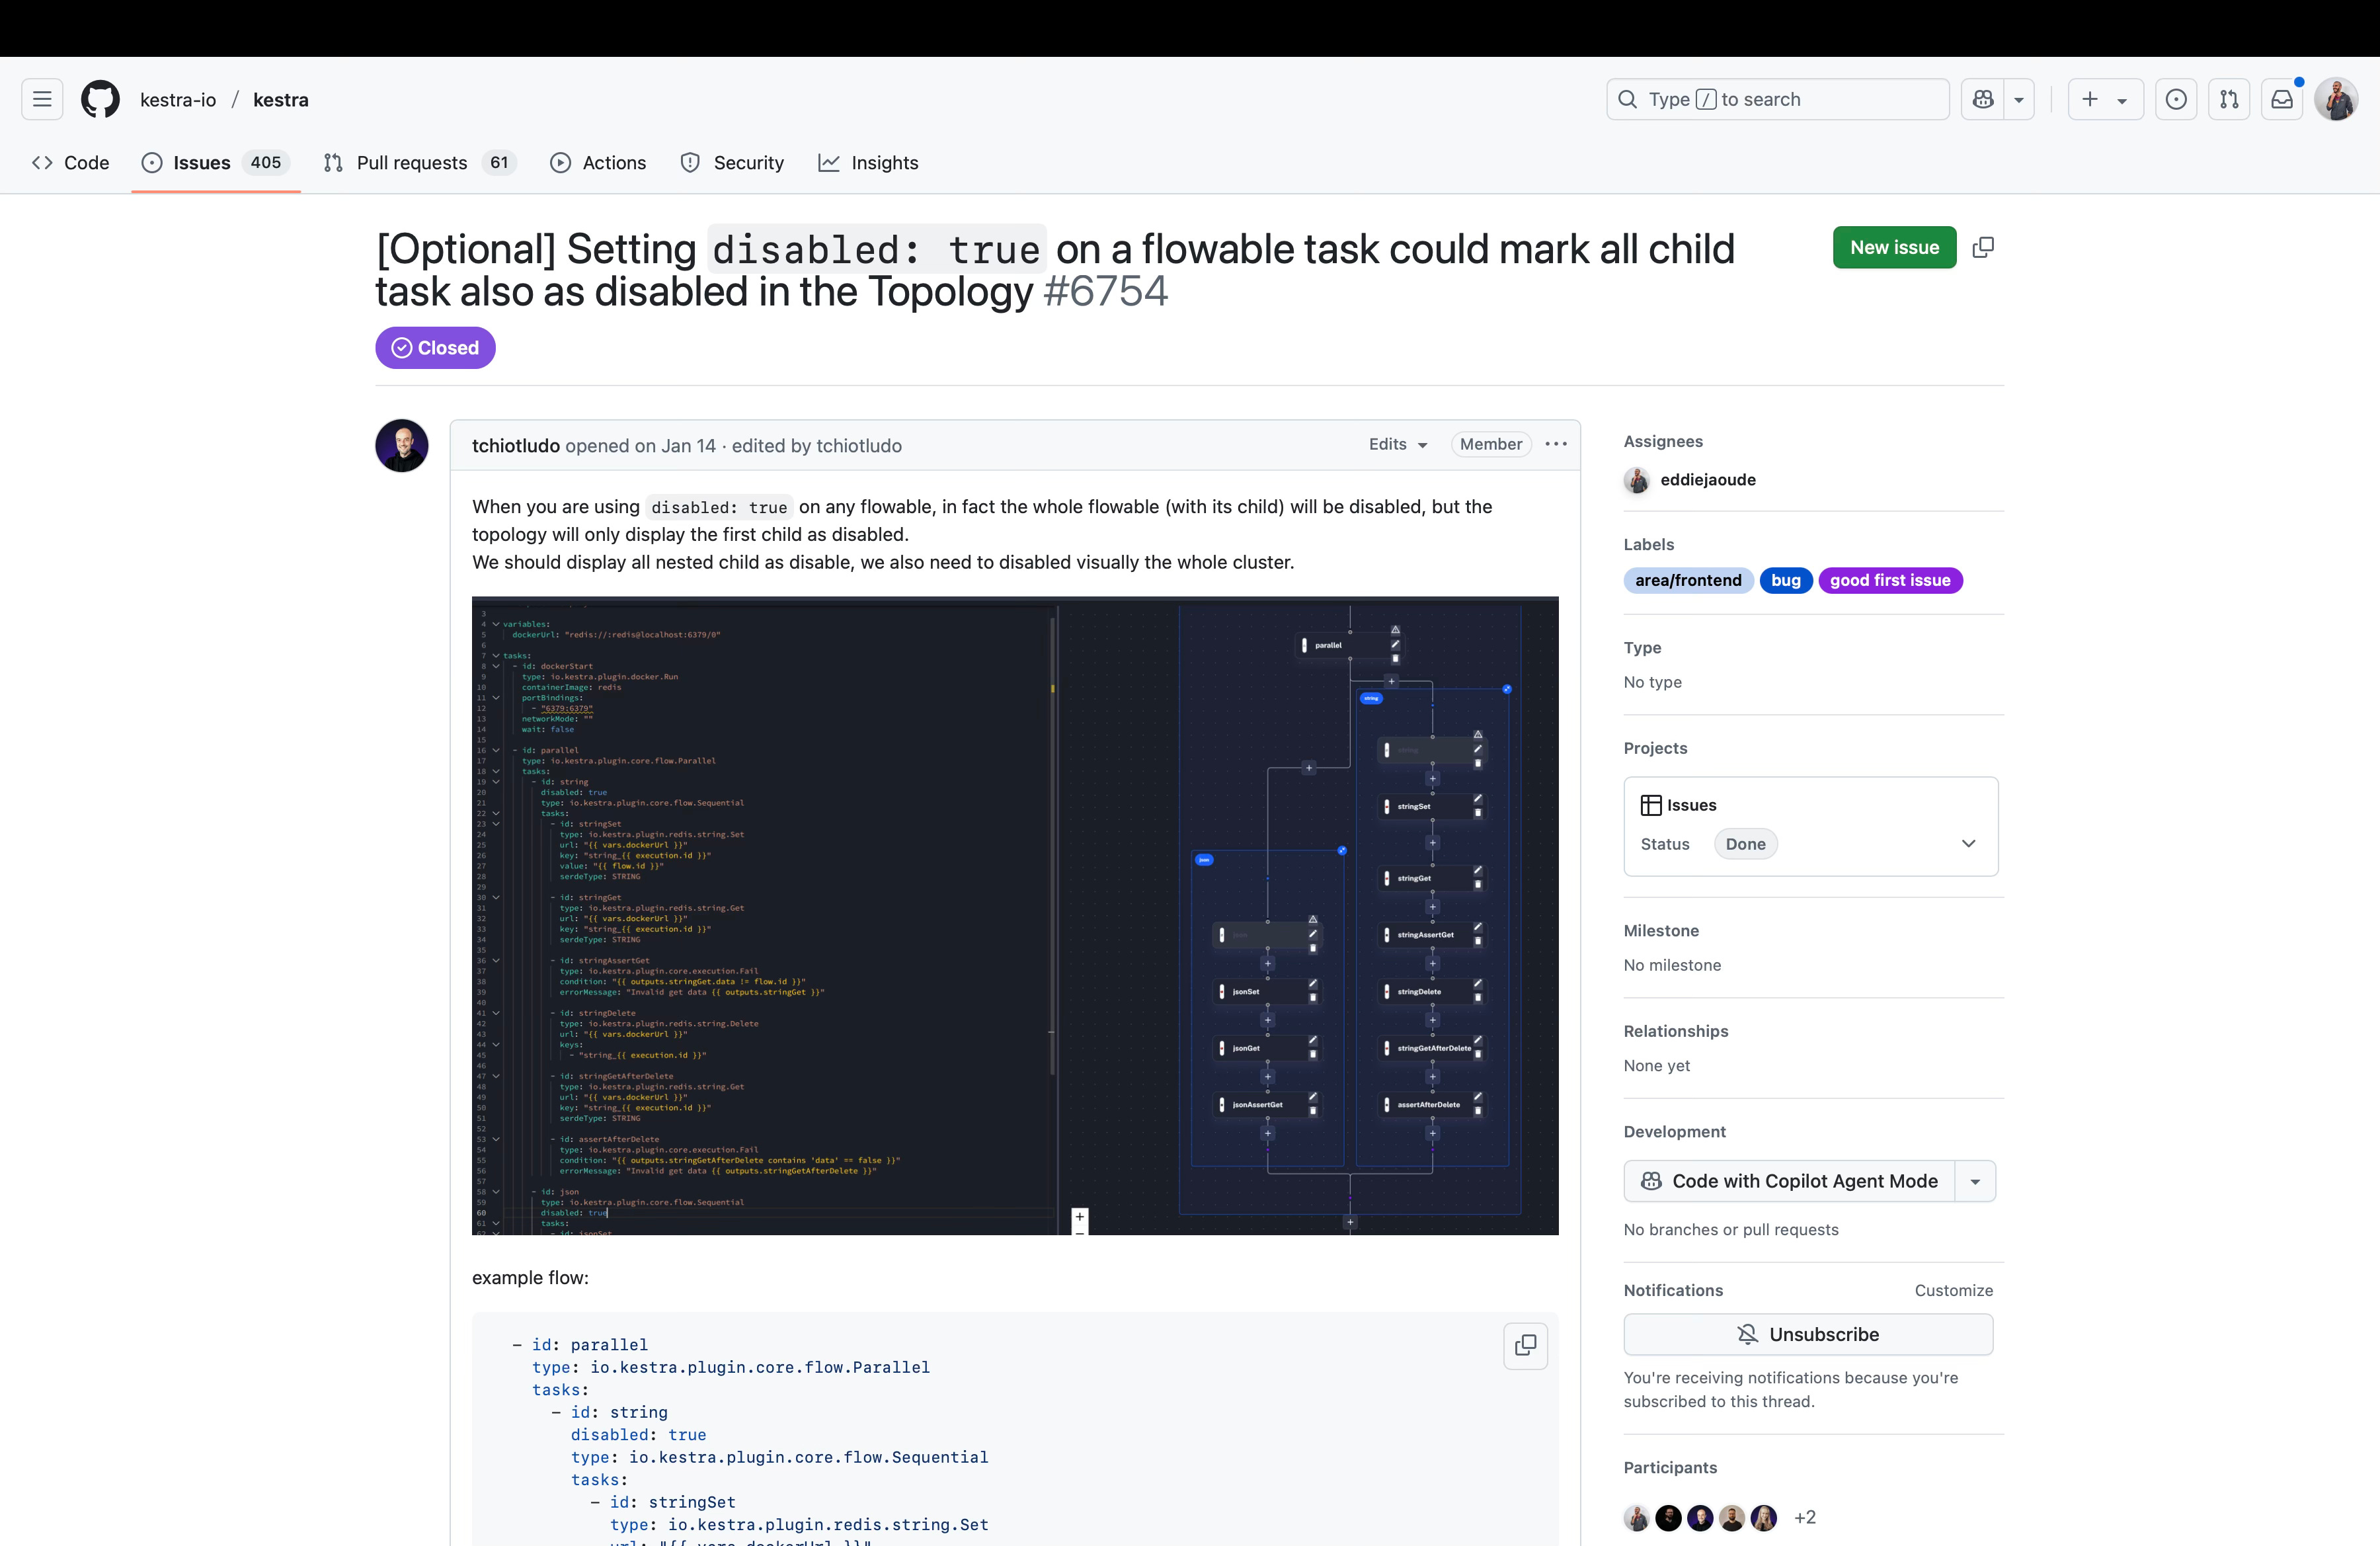Click the Issues count badge 405
The height and width of the screenshot is (1546, 2380).
pyautogui.click(x=266, y=162)
